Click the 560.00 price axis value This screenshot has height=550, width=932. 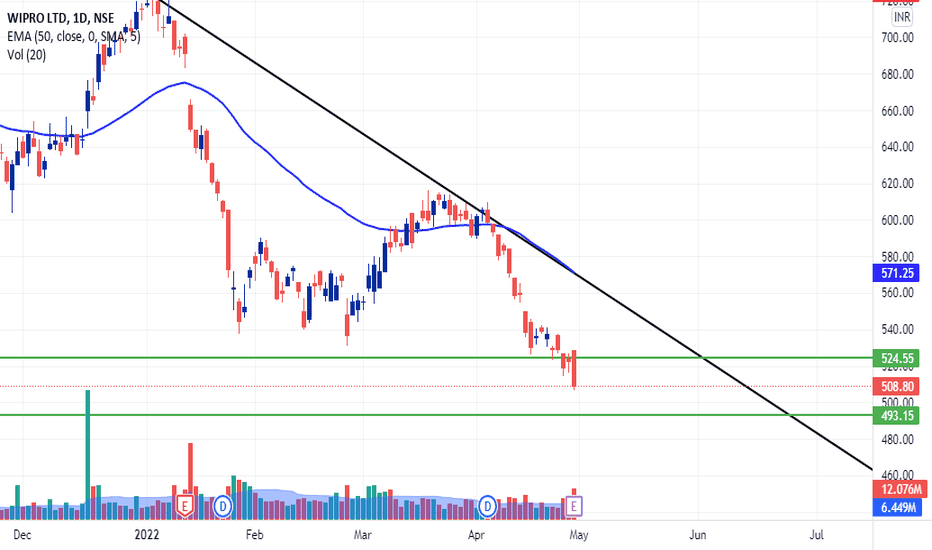click(x=897, y=293)
